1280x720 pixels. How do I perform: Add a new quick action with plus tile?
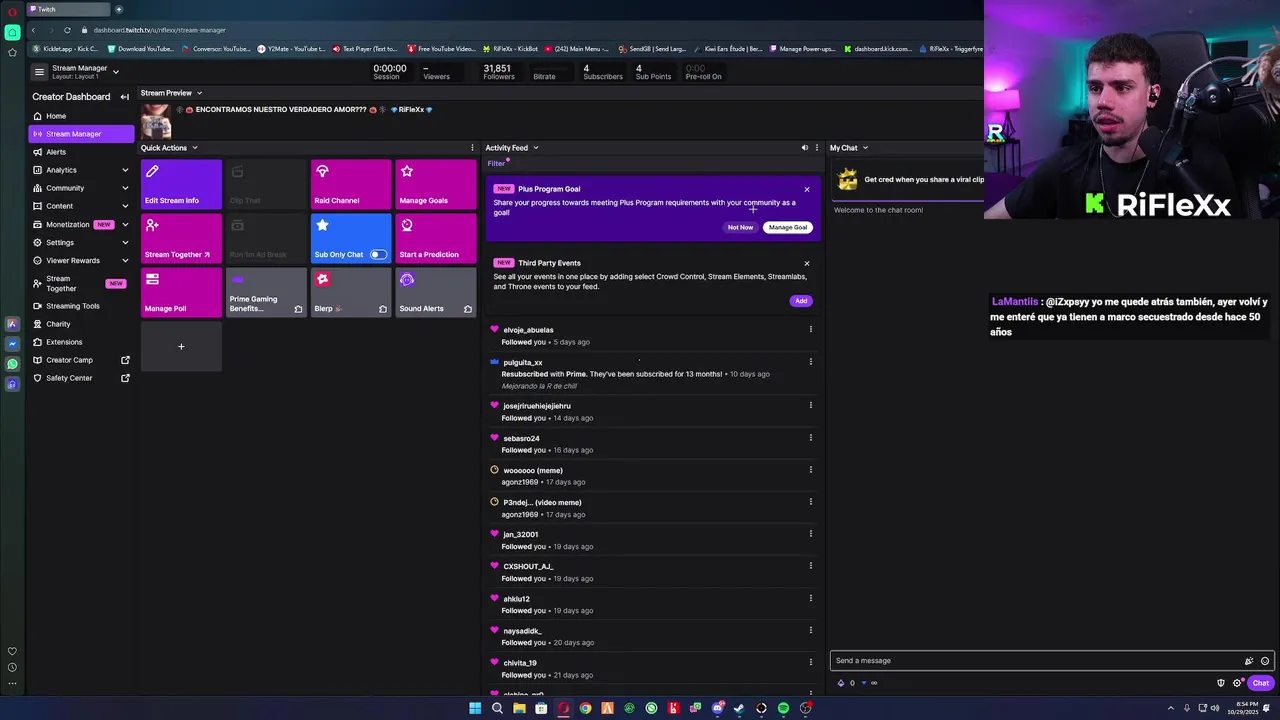click(x=181, y=346)
